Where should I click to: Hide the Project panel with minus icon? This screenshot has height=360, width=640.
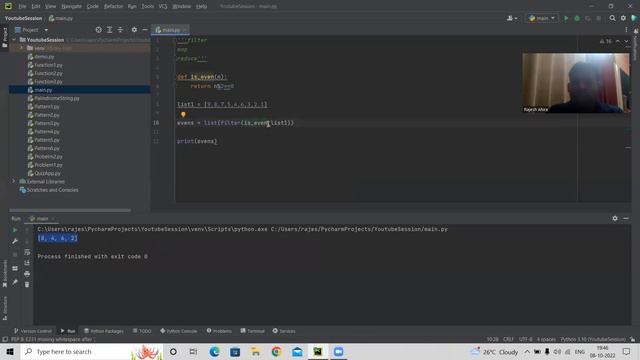click(145, 30)
